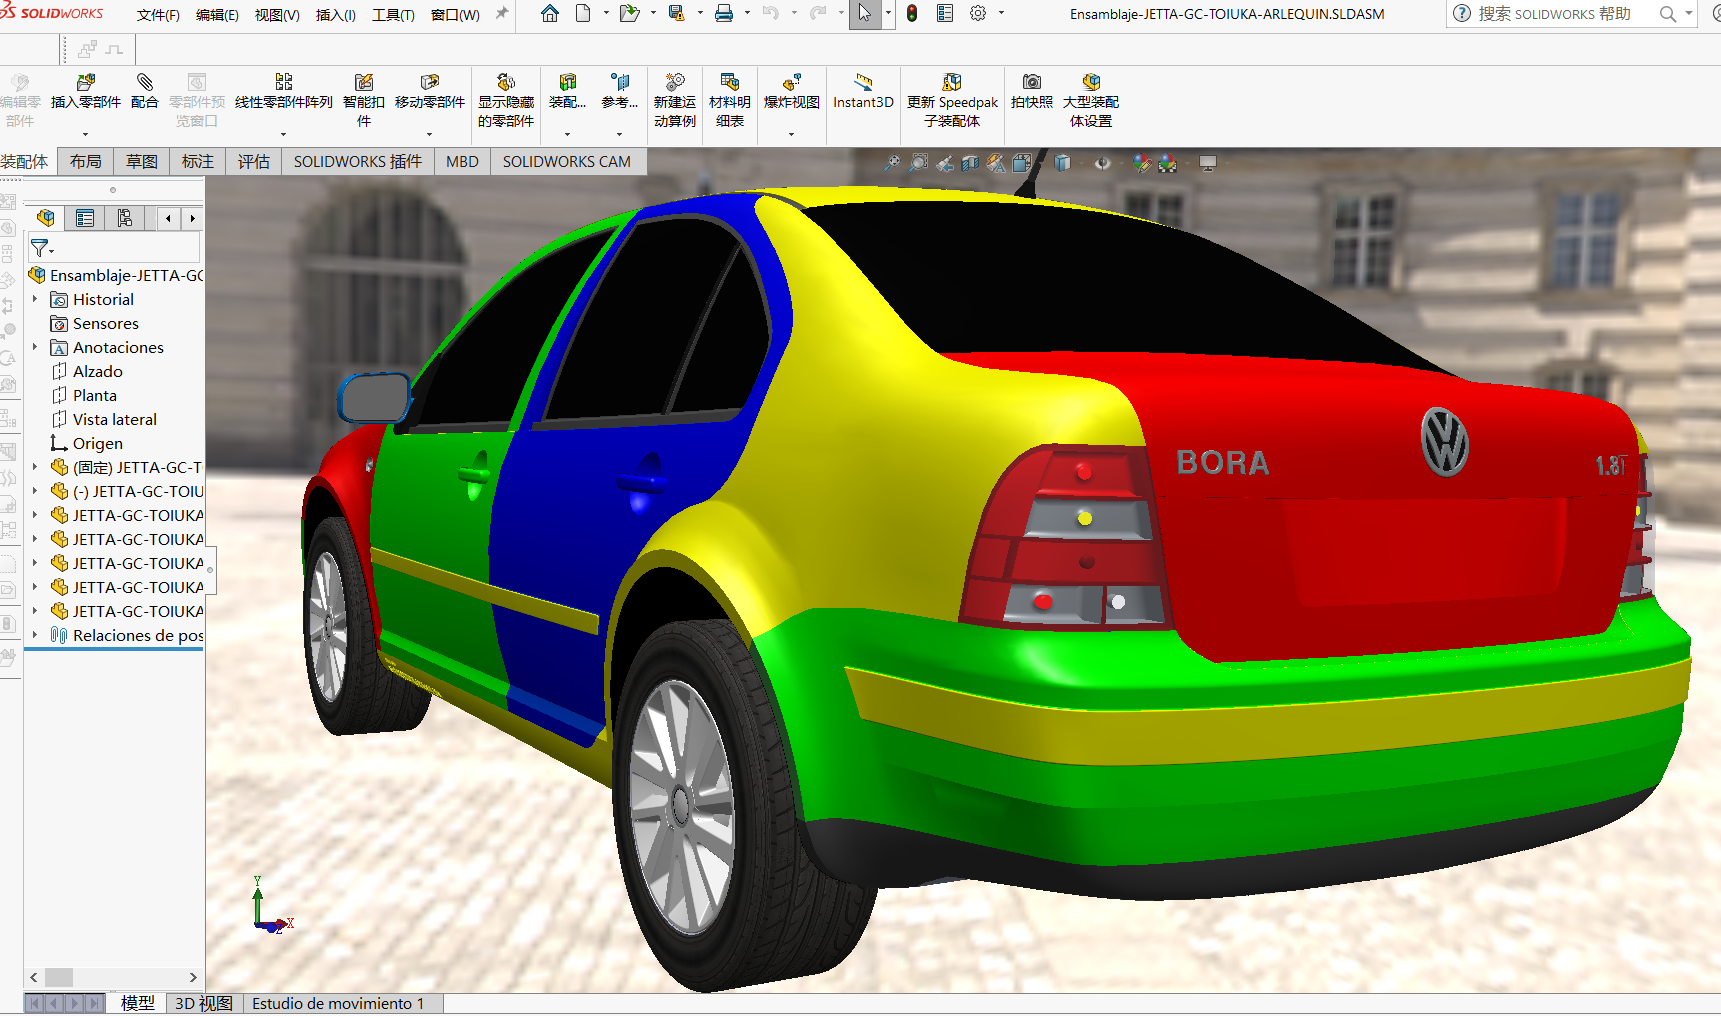Screen dimensions: 1721x1016
Task: Open View Orientation cube dropdown
Action: coord(1022,163)
